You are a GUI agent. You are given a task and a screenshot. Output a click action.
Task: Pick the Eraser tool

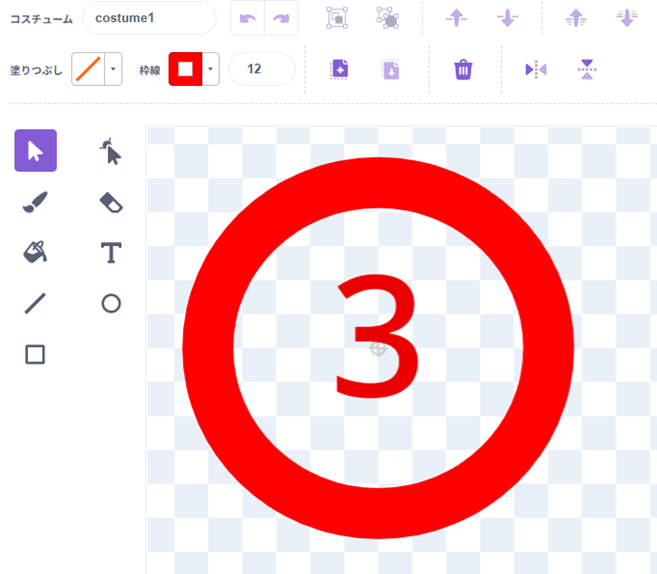coord(111,203)
